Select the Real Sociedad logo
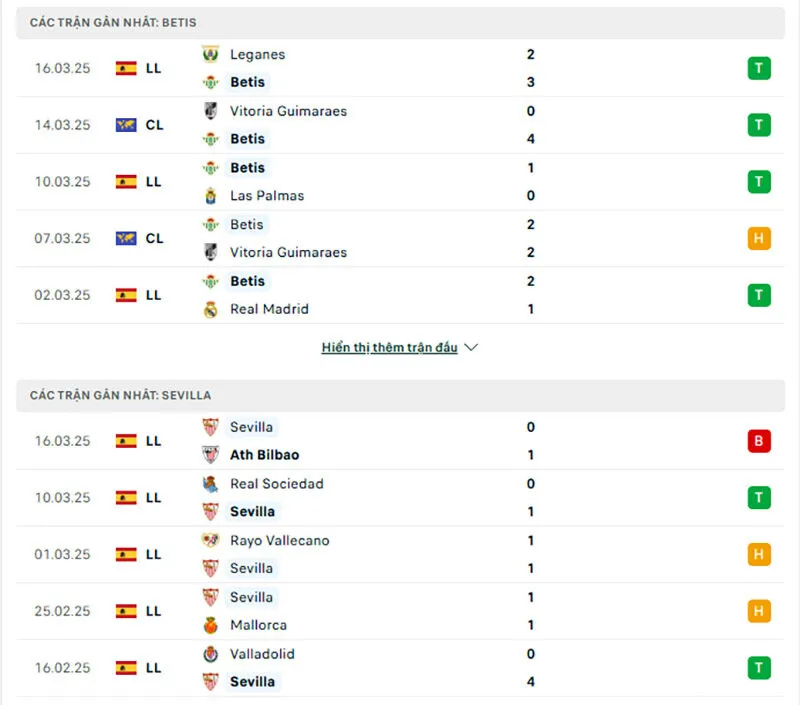Screen dimensions: 800x705 pyautogui.click(x=210, y=484)
